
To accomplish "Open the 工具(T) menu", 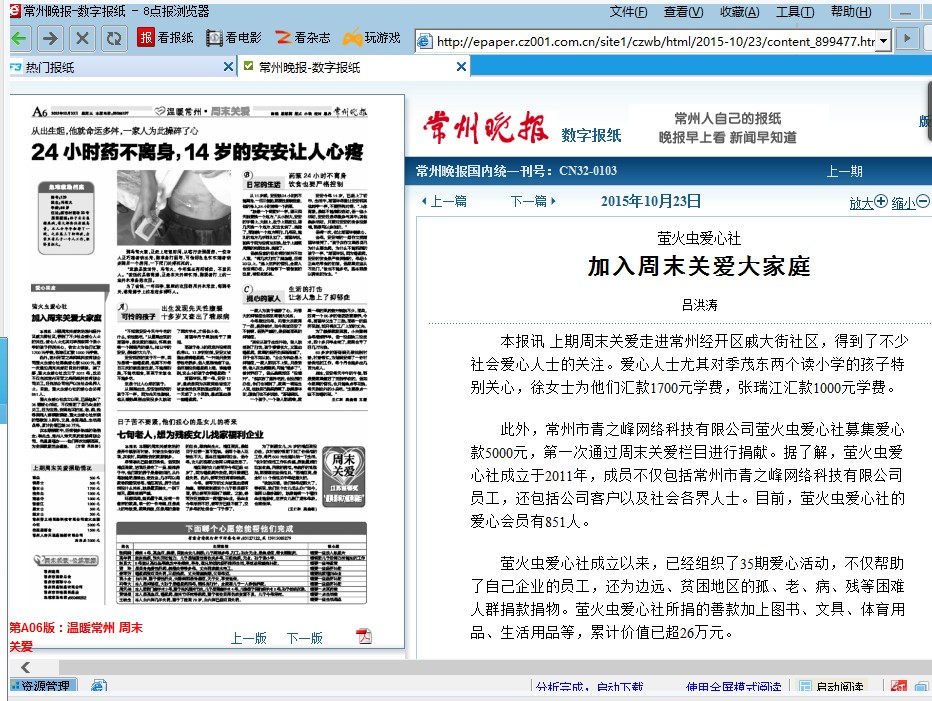I will [x=794, y=11].
